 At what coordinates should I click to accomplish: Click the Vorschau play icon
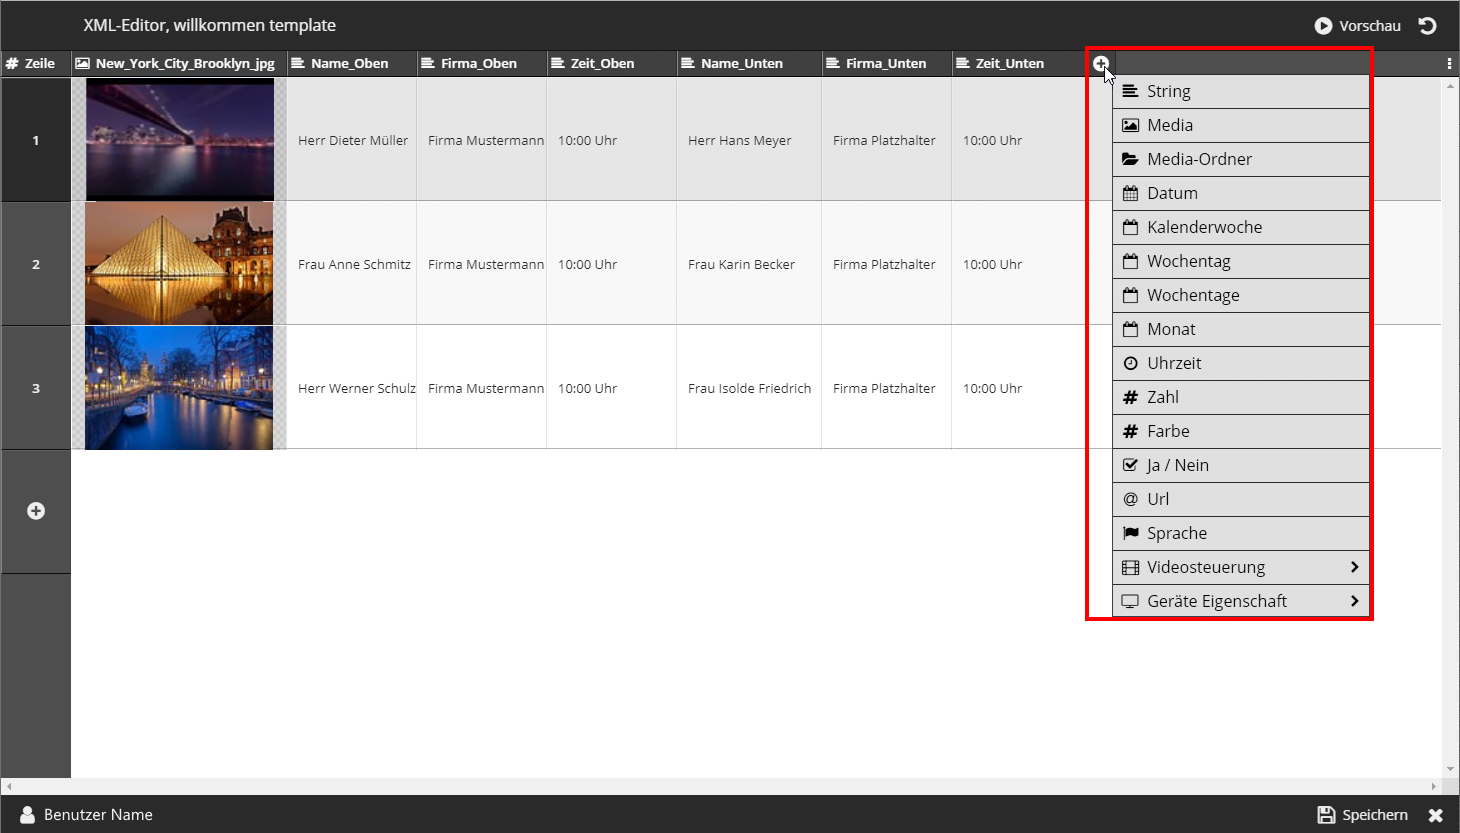1323,26
